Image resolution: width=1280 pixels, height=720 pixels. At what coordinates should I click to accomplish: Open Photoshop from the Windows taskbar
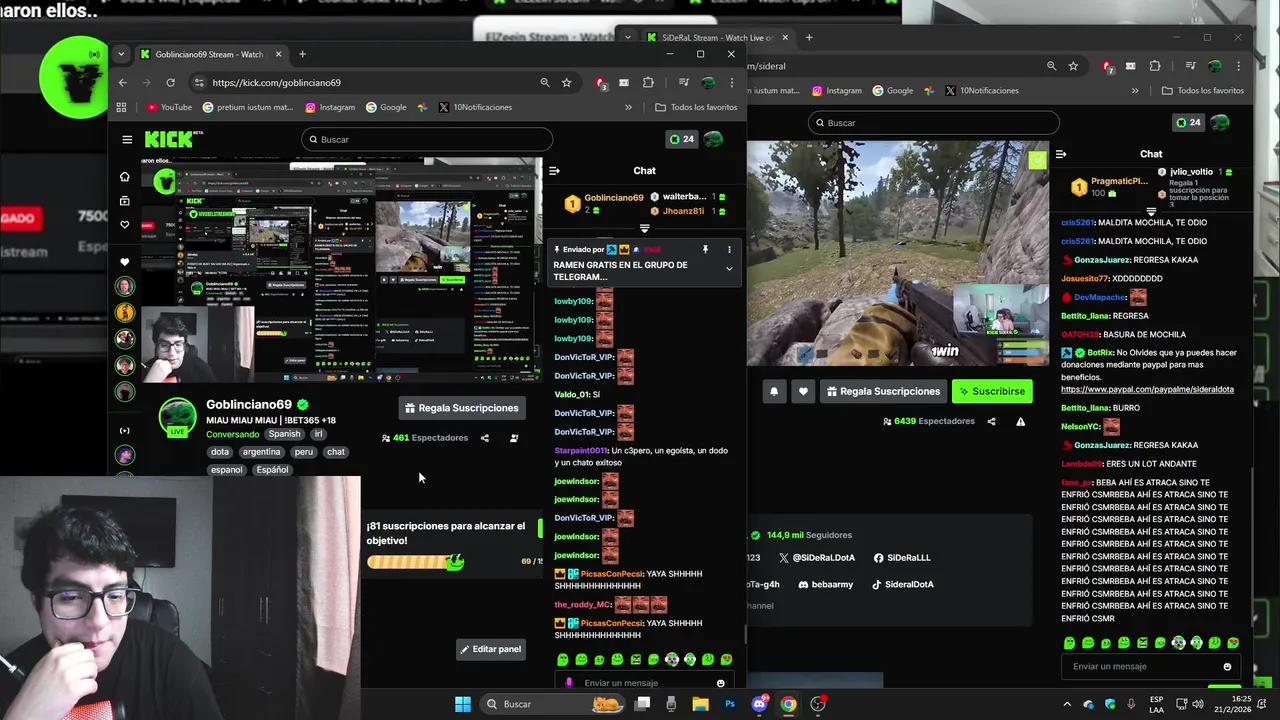point(730,704)
